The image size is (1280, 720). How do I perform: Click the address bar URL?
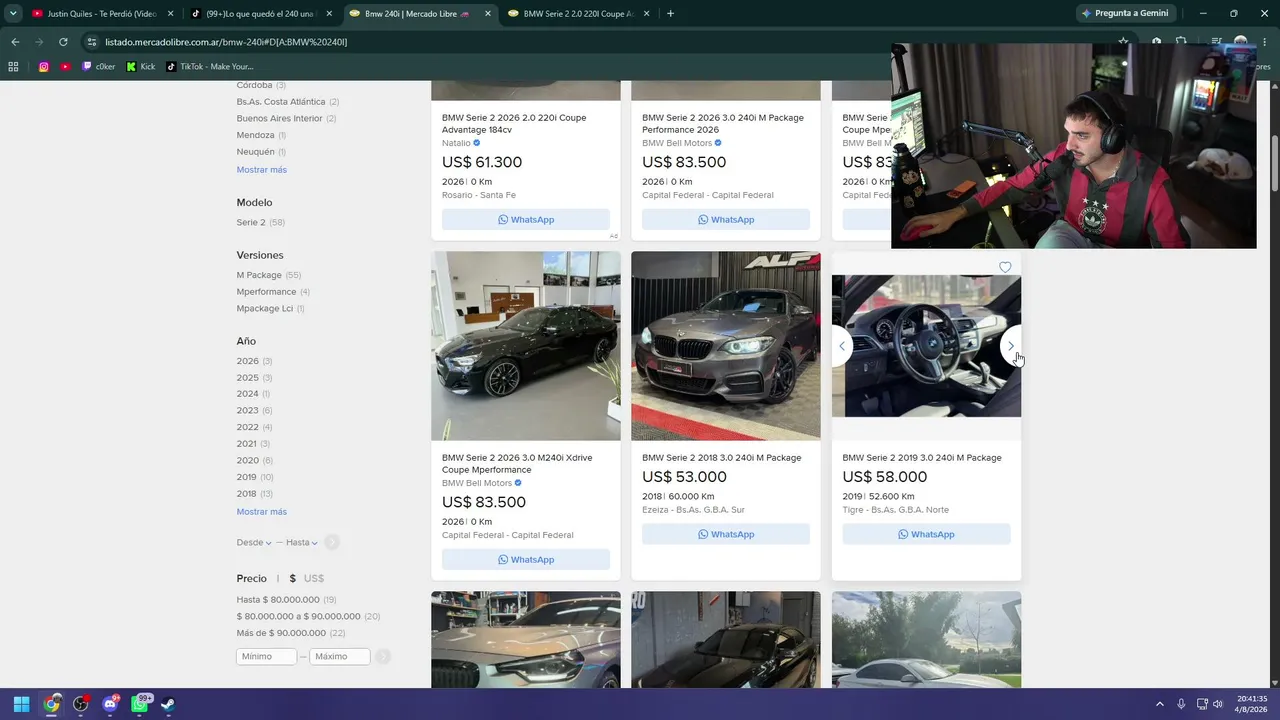tap(226, 42)
